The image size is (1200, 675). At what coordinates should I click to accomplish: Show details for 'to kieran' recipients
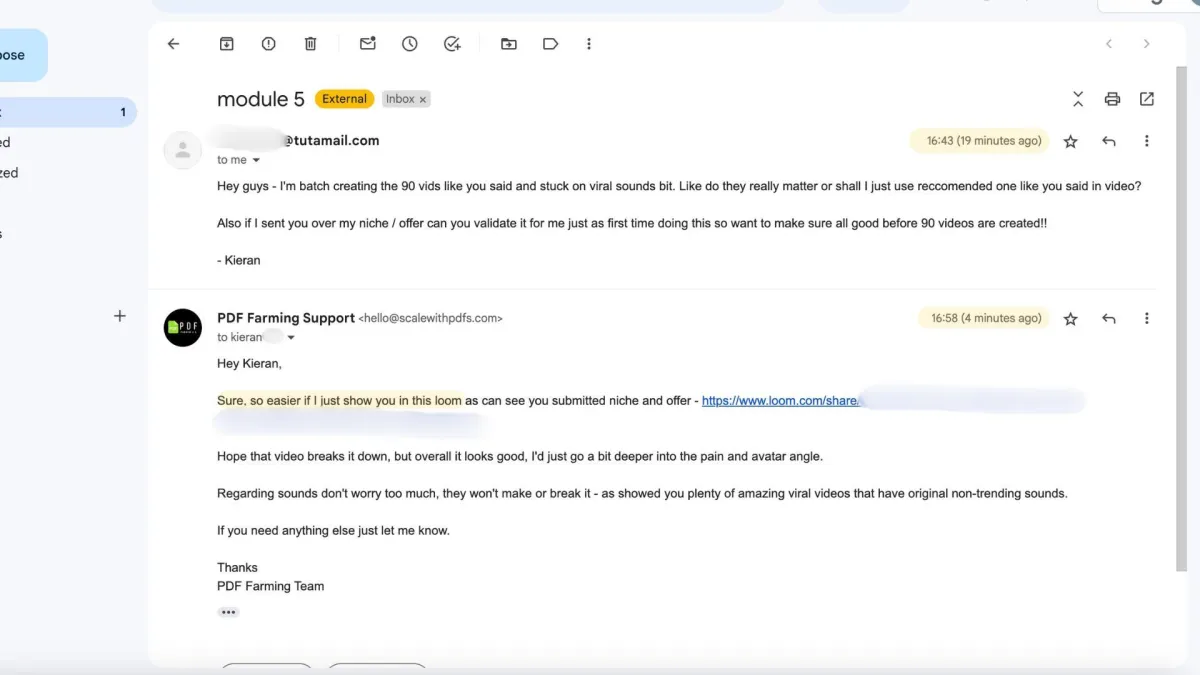(291, 338)
